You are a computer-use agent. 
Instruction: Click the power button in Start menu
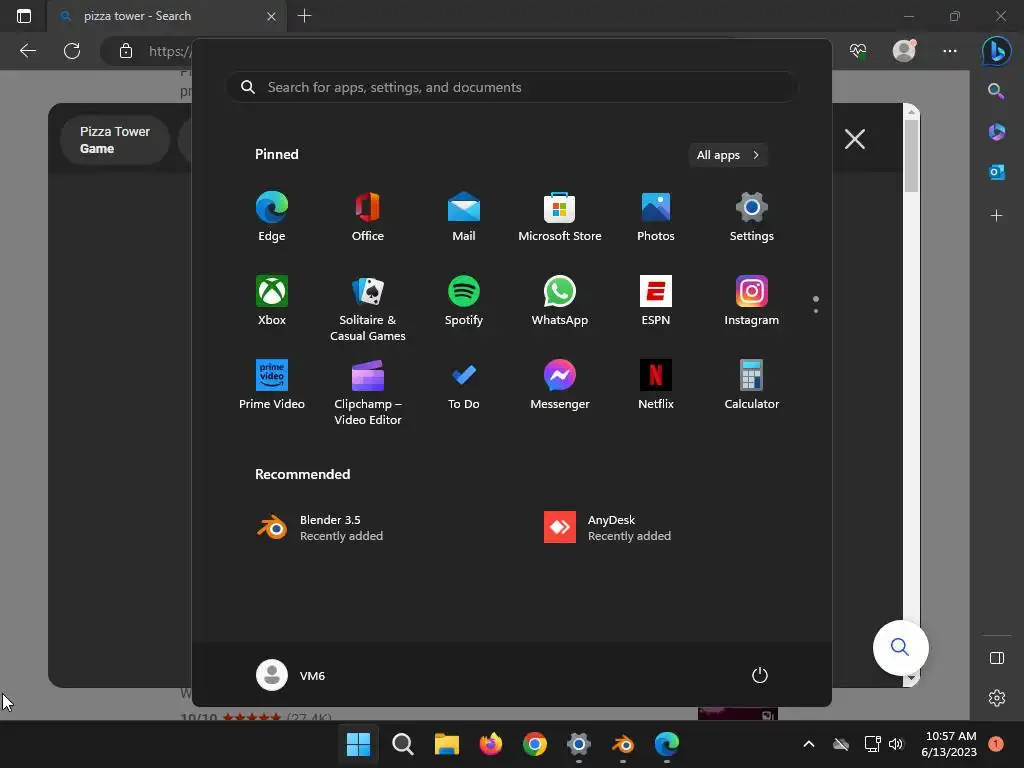pyautogui.click(x=760, y=675)
